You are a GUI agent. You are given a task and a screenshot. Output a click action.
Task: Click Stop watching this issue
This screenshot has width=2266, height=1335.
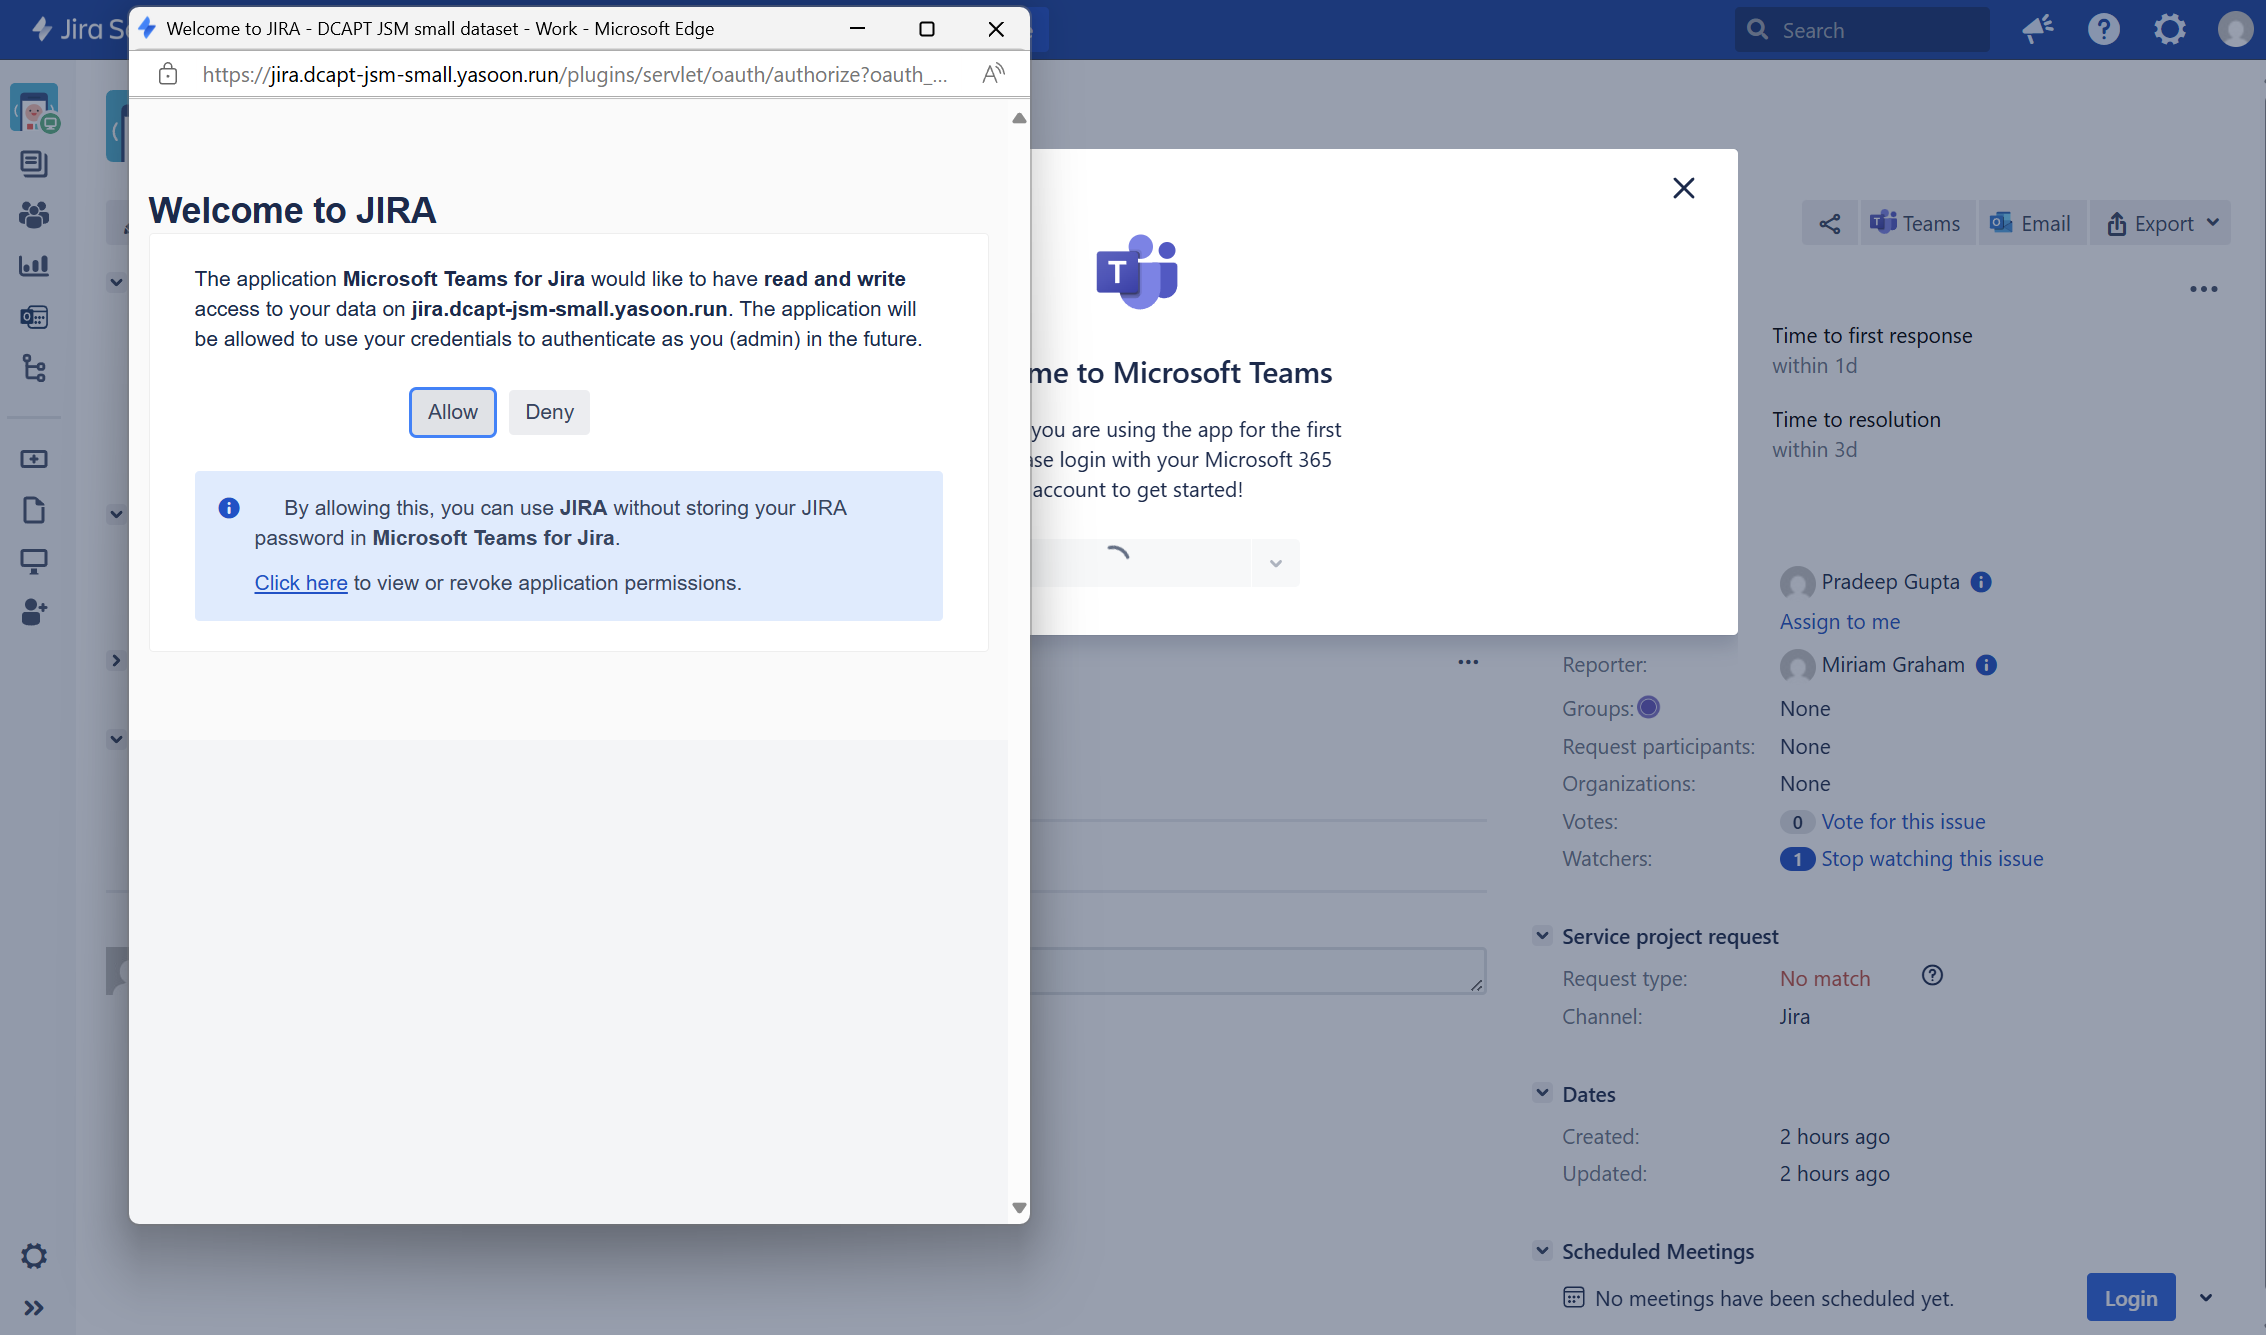click(x=1931, y=859)
